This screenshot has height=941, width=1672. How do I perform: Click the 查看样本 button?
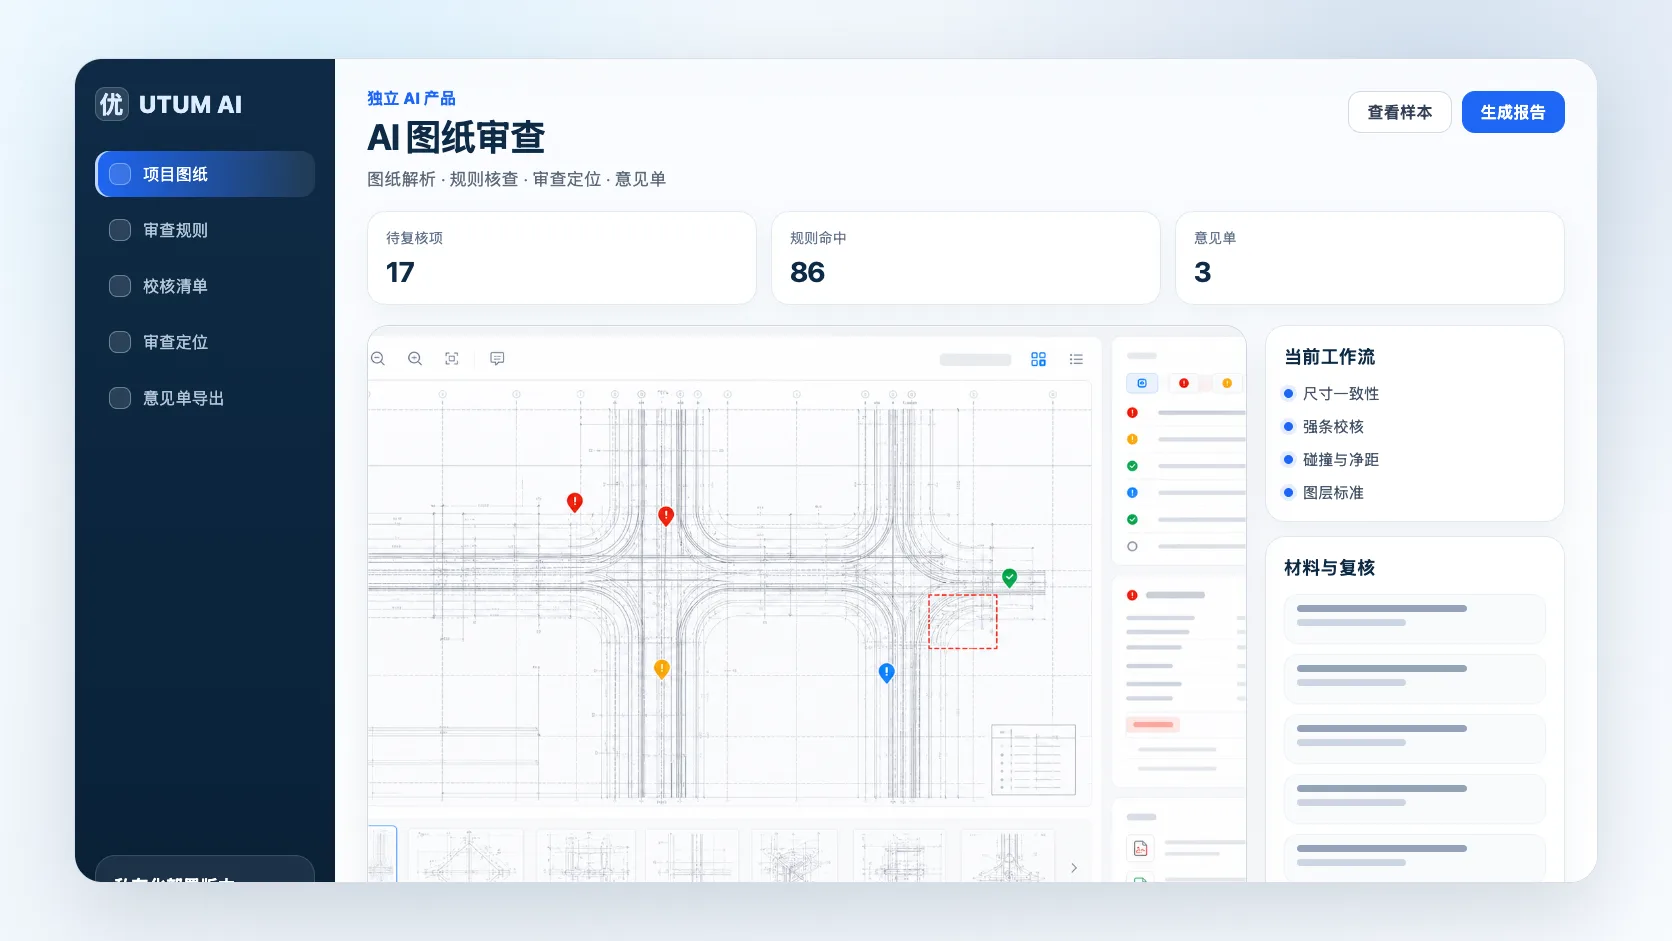1399,112
